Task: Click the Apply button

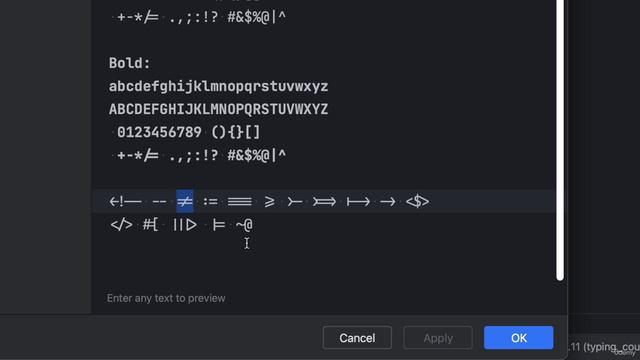Action: click(x=438, y=338)
